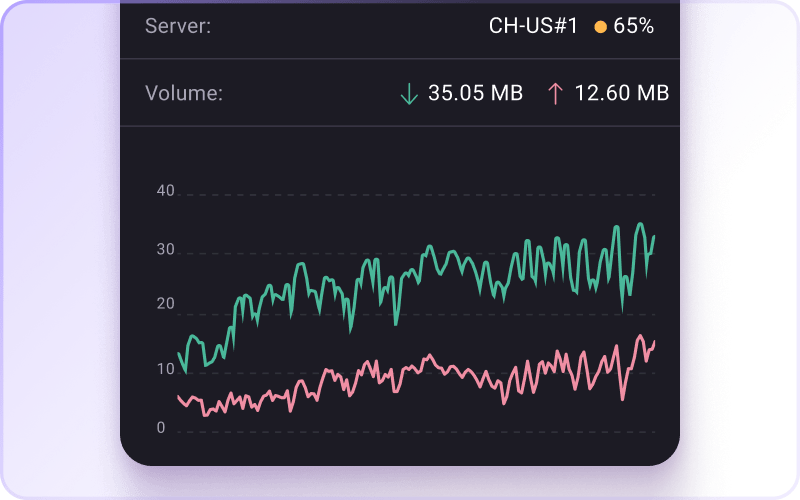Click the 0 axis label on chart
This screenshot has height=500, width=800.
point(161,428)
